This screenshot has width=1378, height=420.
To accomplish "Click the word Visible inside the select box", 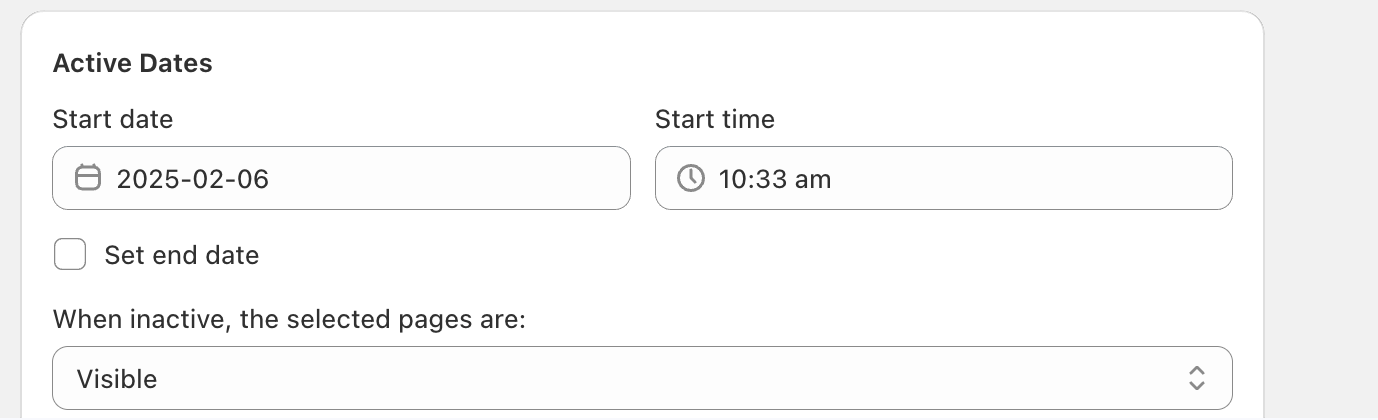I will (117, 379).
